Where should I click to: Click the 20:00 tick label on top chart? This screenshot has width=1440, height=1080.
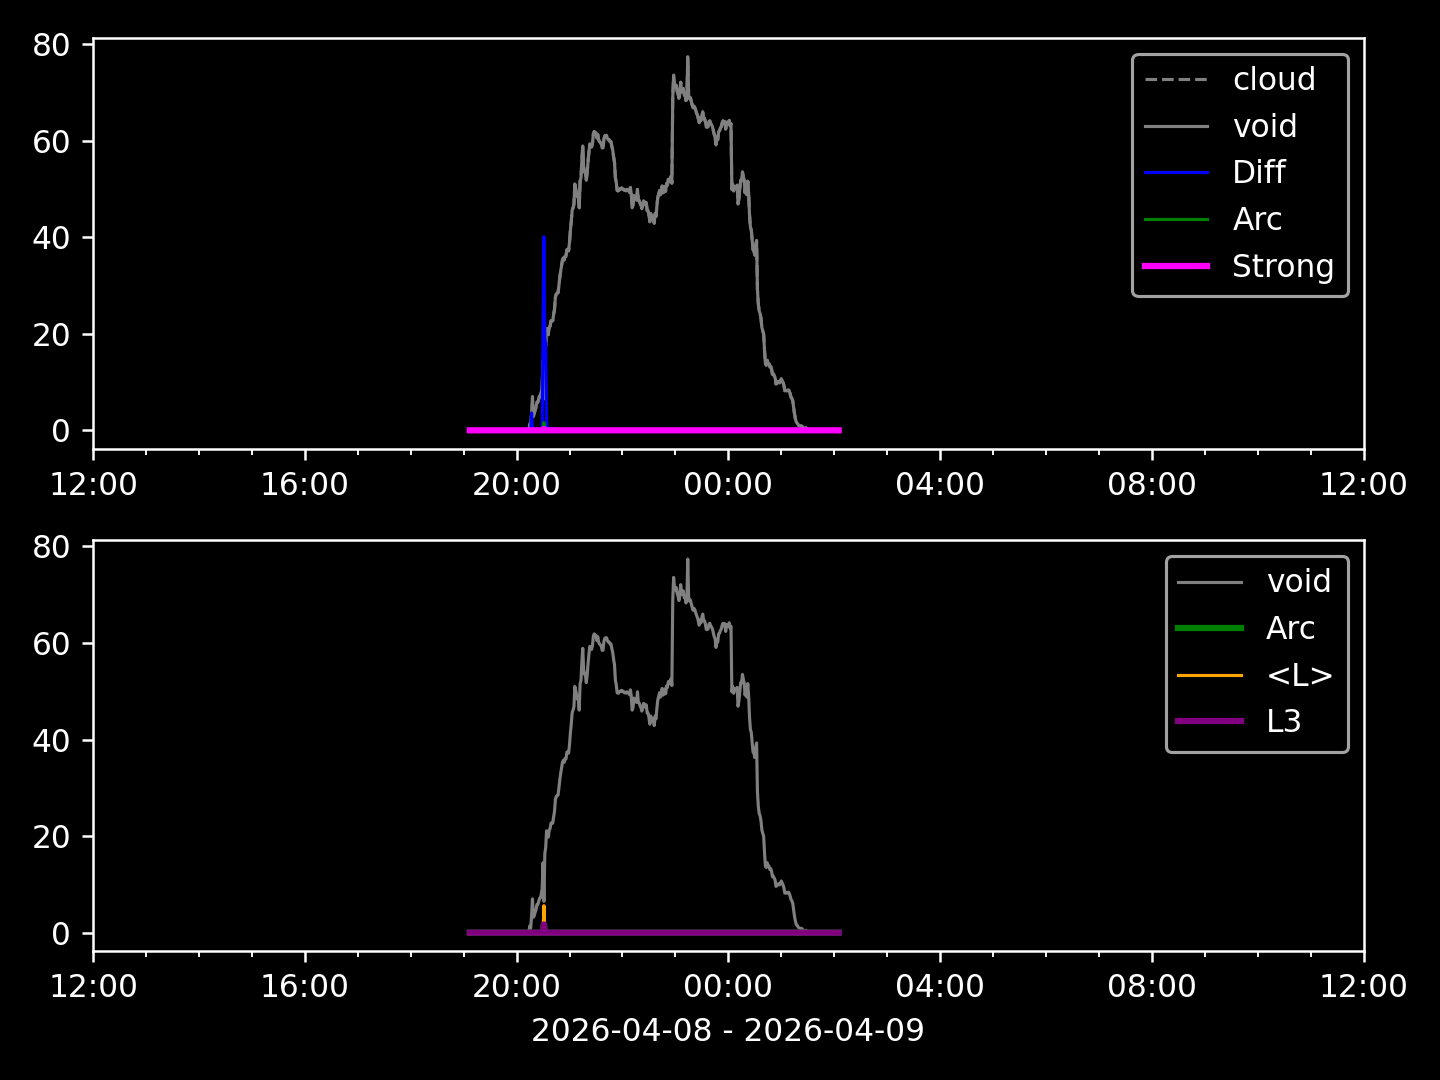pyautogui.click(x=517, y=485)
